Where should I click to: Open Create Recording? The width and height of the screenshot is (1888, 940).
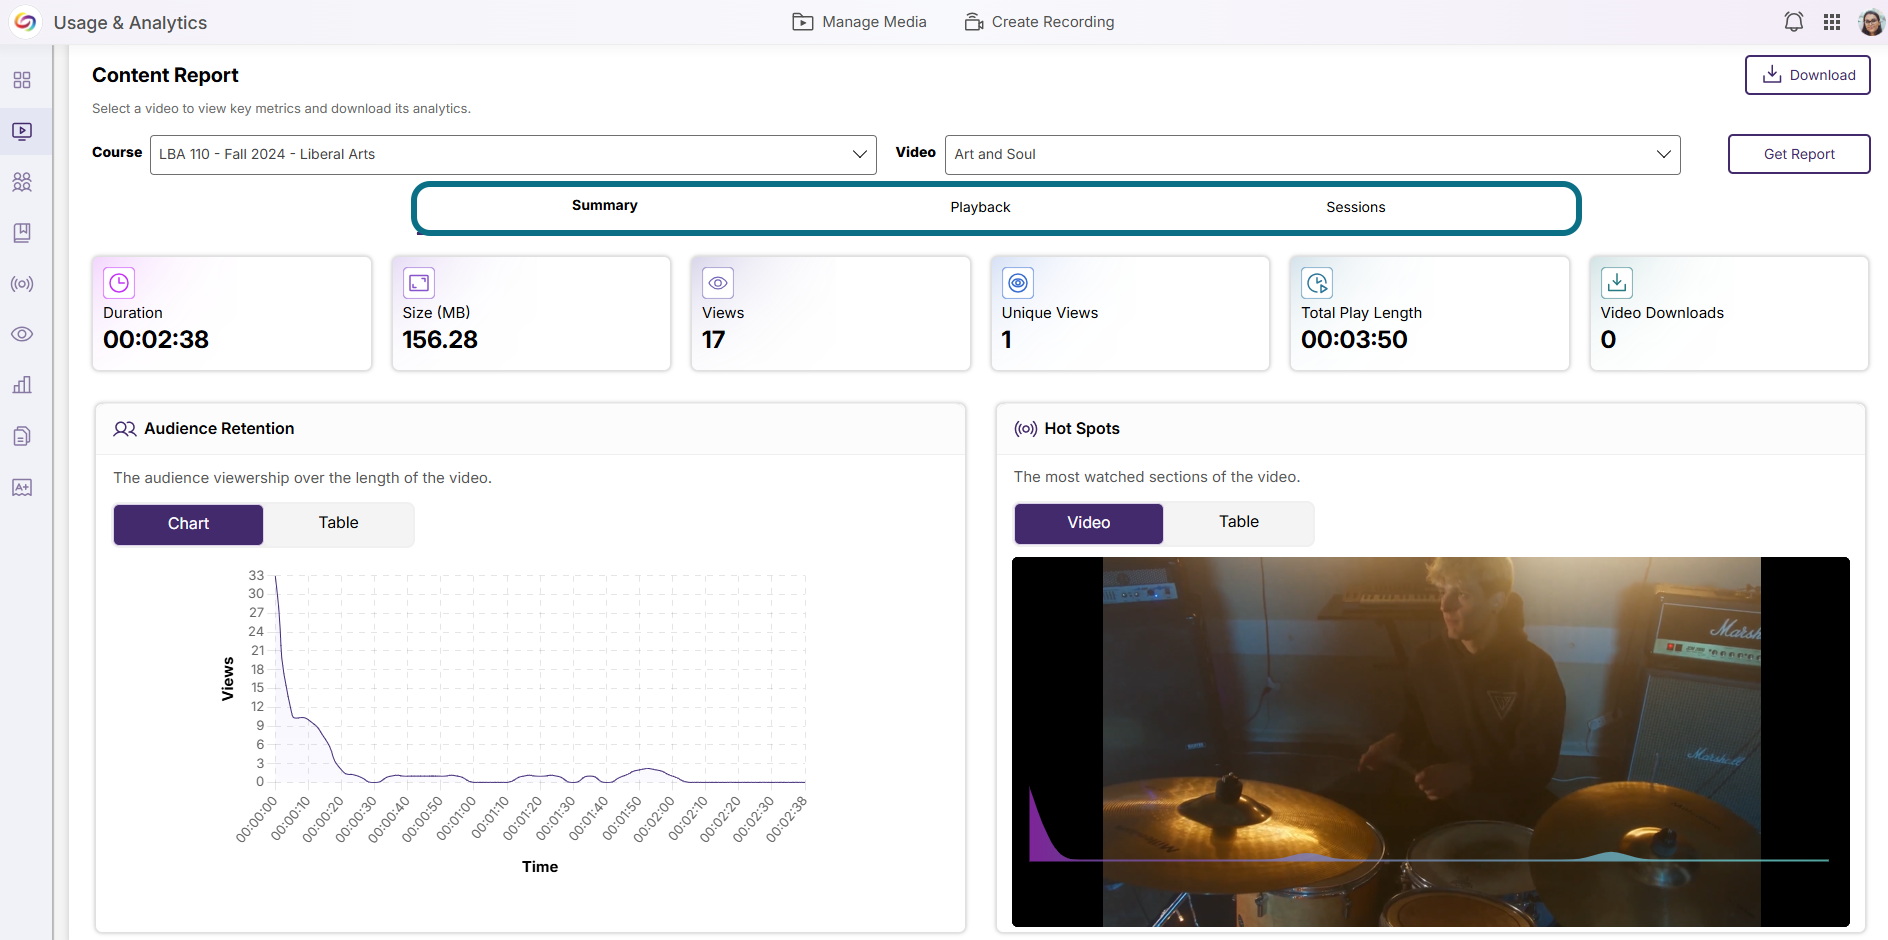pos(1040,22)
